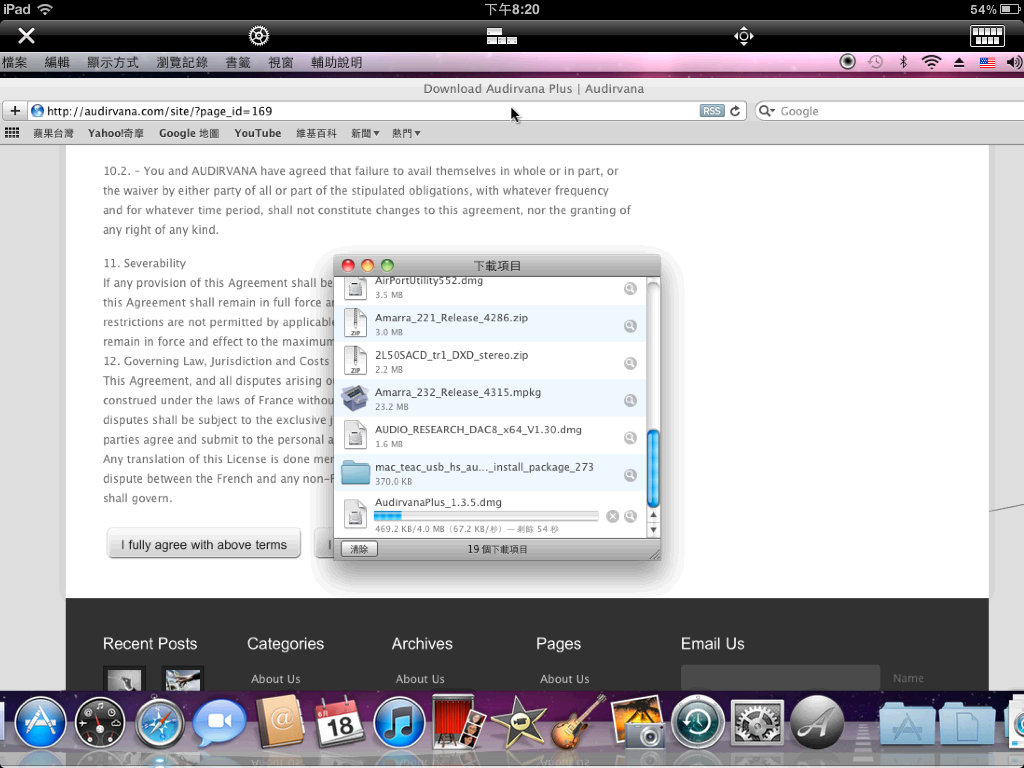Image resolution: width=1024 pixels, height=768 pixels.
Task: Expand the 新聞 bookmarks dropdown
Action: coord(365,133)
